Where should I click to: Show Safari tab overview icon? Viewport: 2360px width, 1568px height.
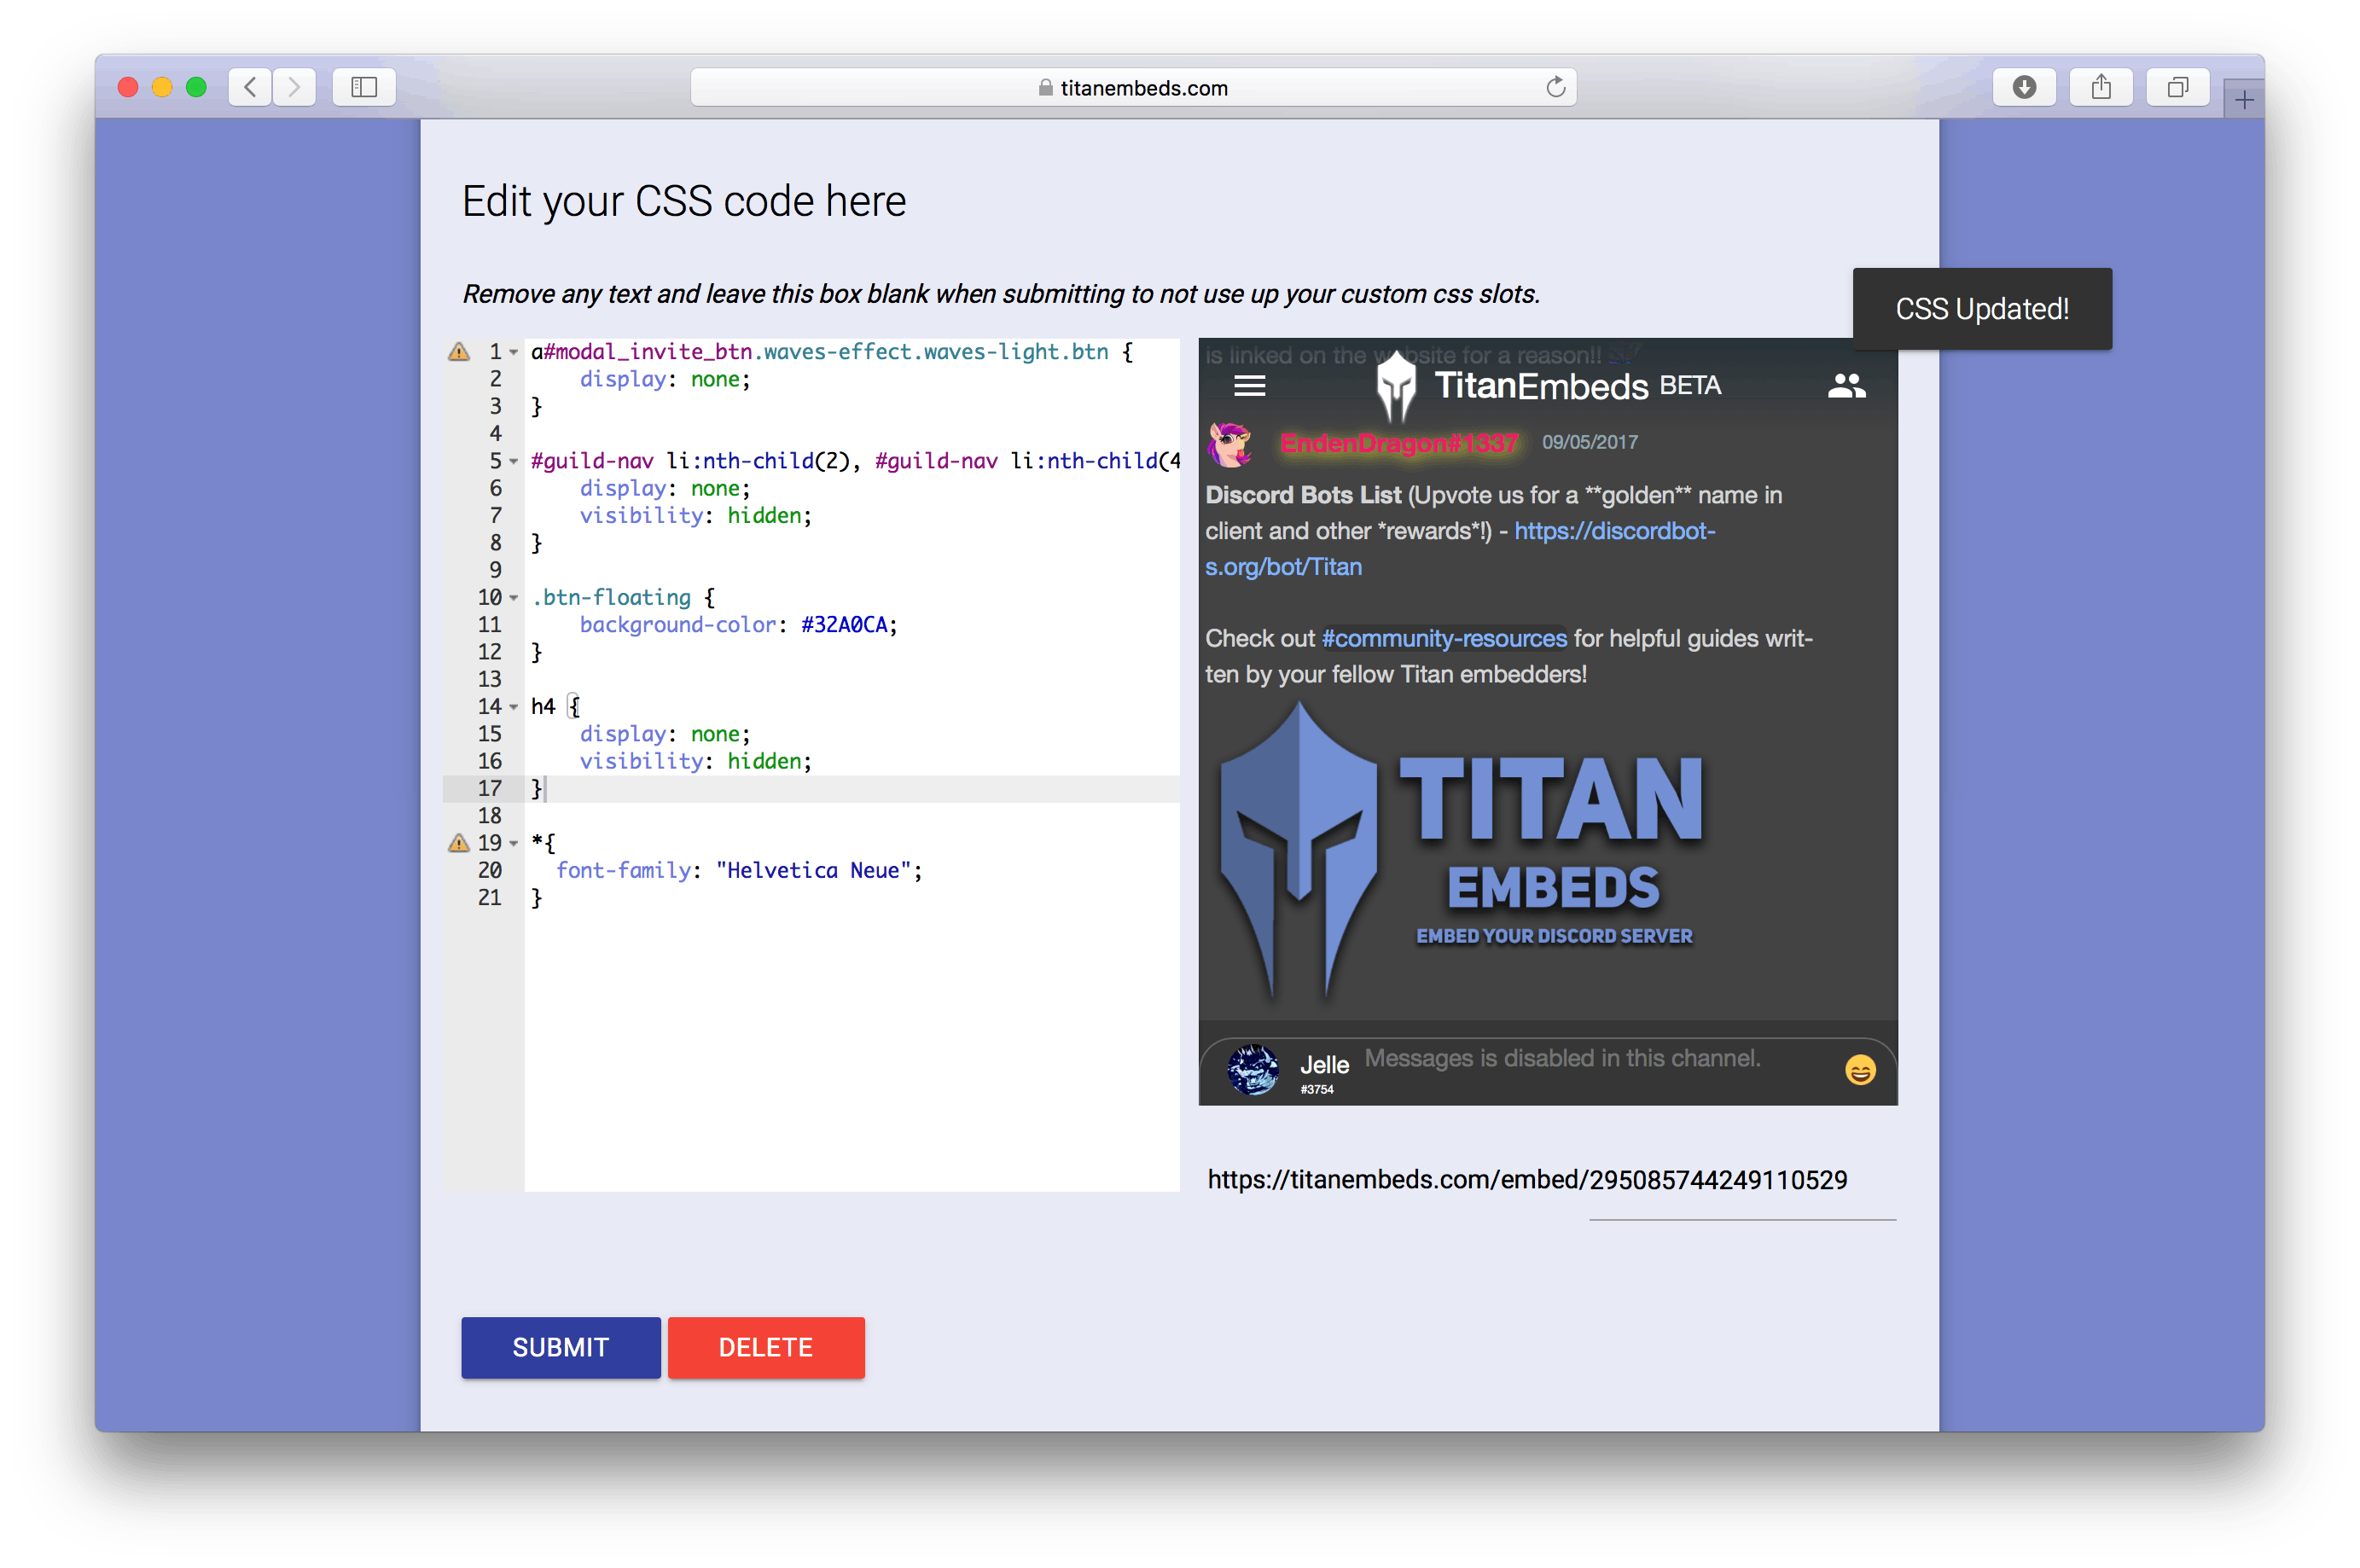click(x=2177, y=88)
